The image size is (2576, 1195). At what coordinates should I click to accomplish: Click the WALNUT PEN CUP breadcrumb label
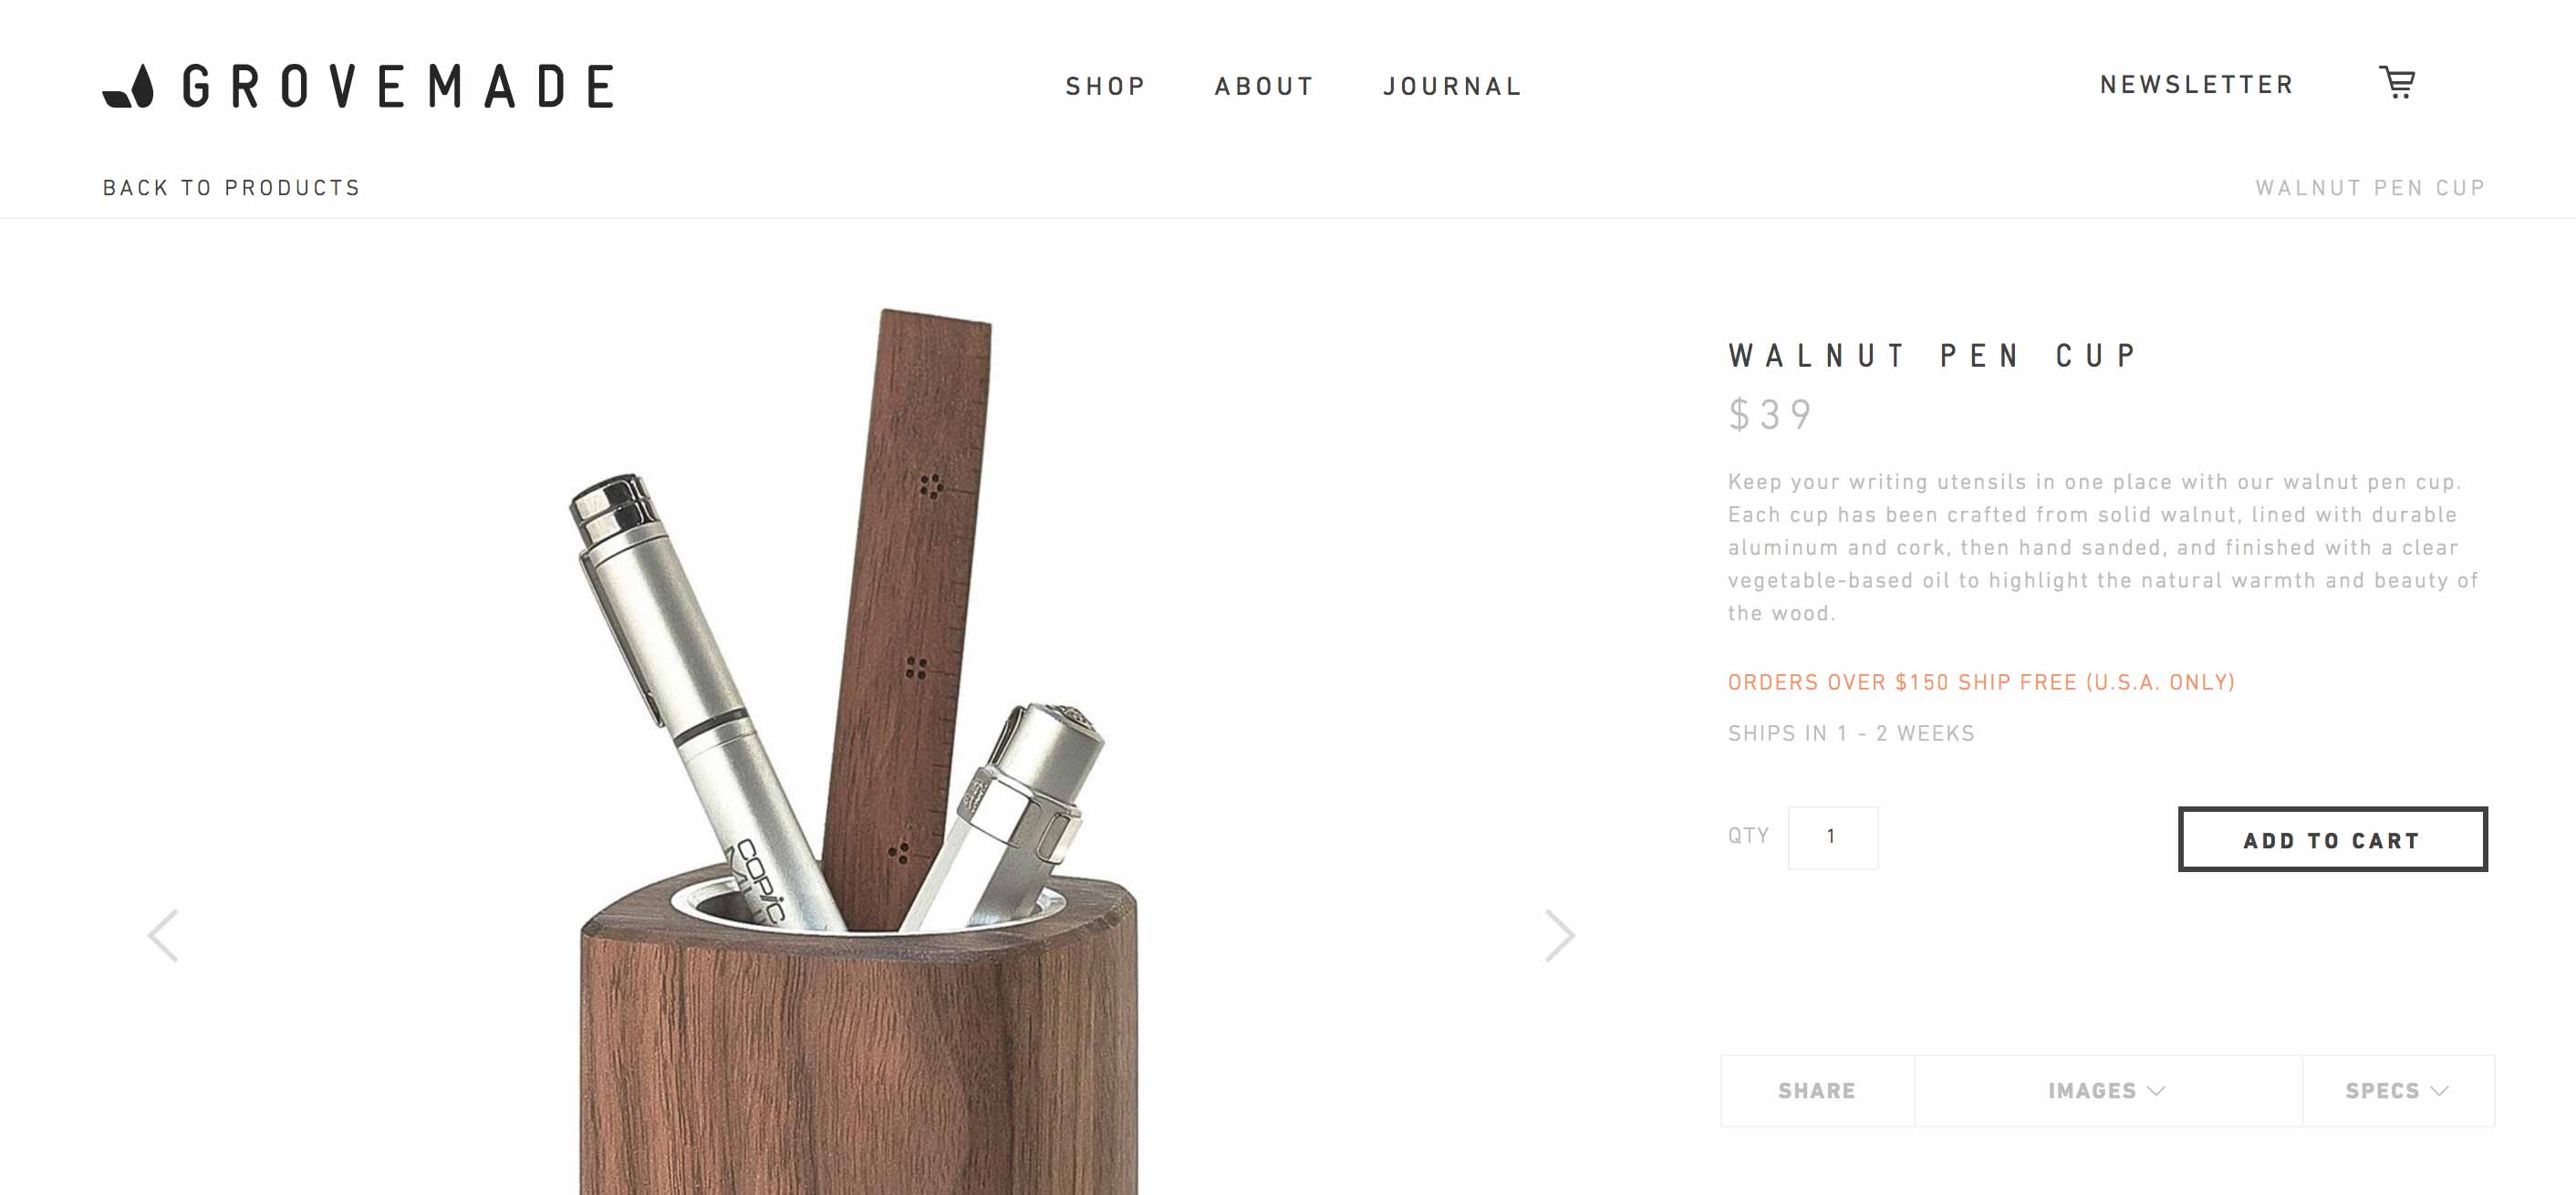pyautogui.click(x=2370, y=188)
